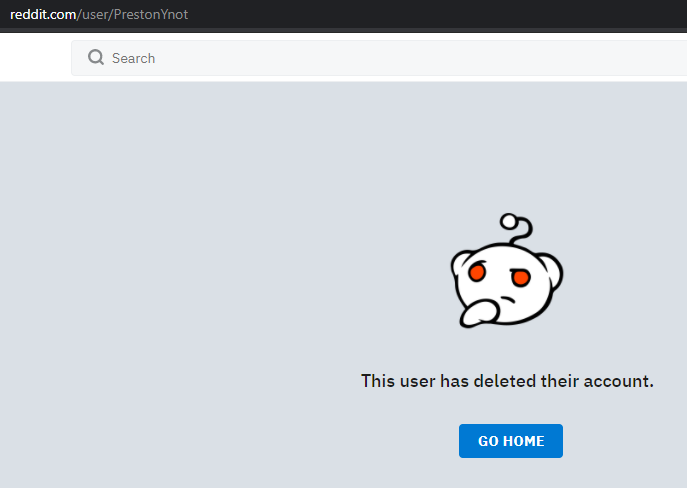Click the 'Search' placeholder text

point(133,58)
